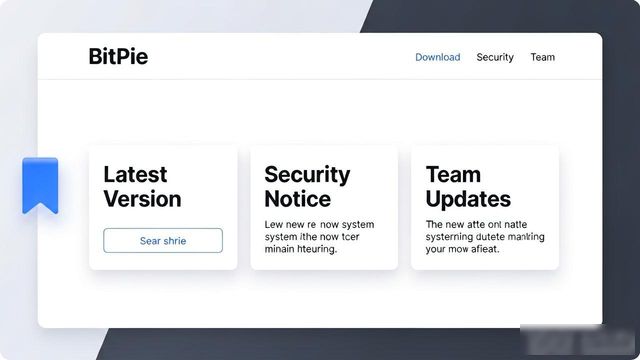This screenshot has width=640, height=360.
Task: Select the 'Team Updates' heading
Action: tap(468, 187)
